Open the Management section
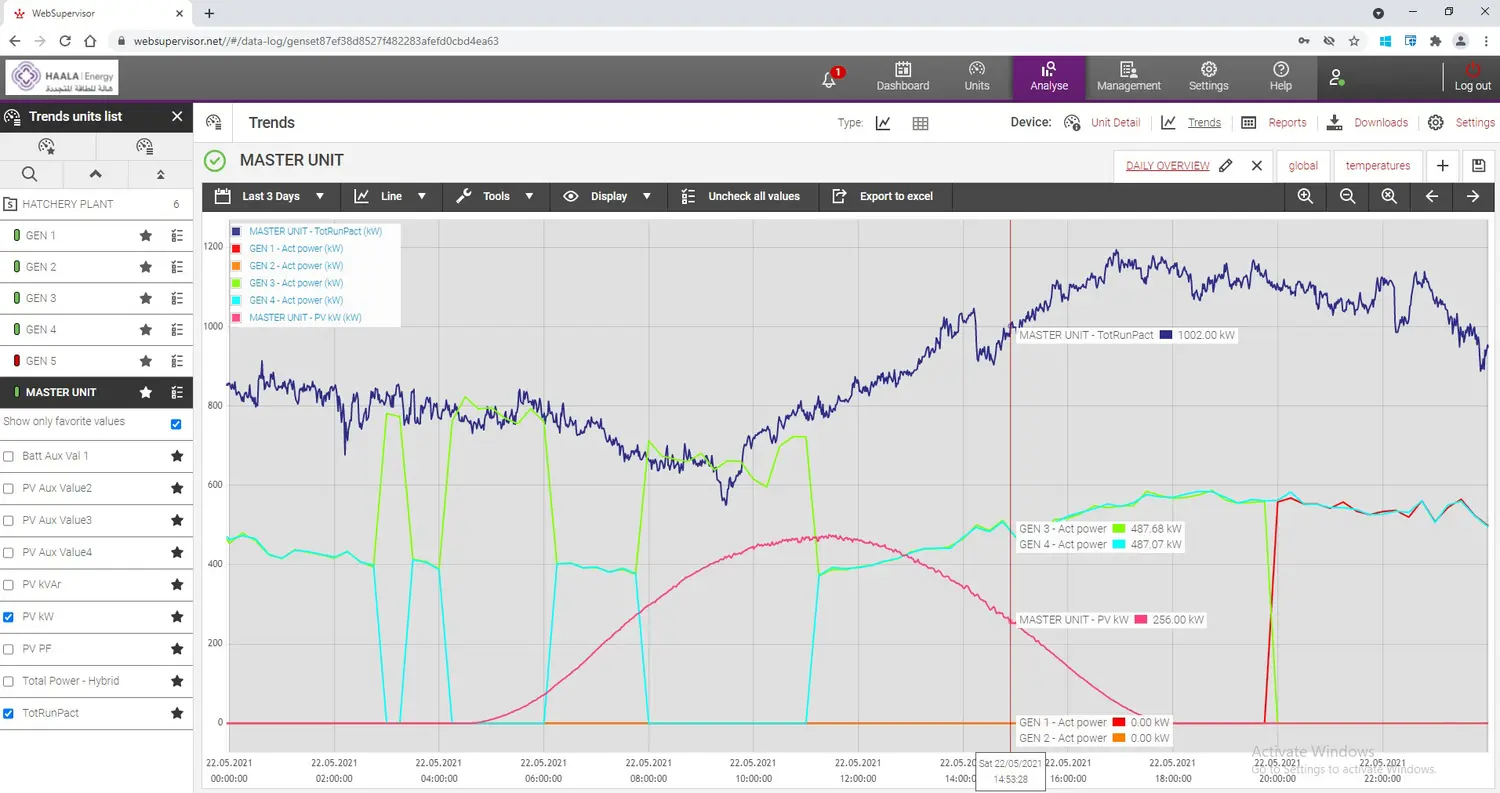Image resolution: width=1500 pixels, height=793 pixels. 1128,77
